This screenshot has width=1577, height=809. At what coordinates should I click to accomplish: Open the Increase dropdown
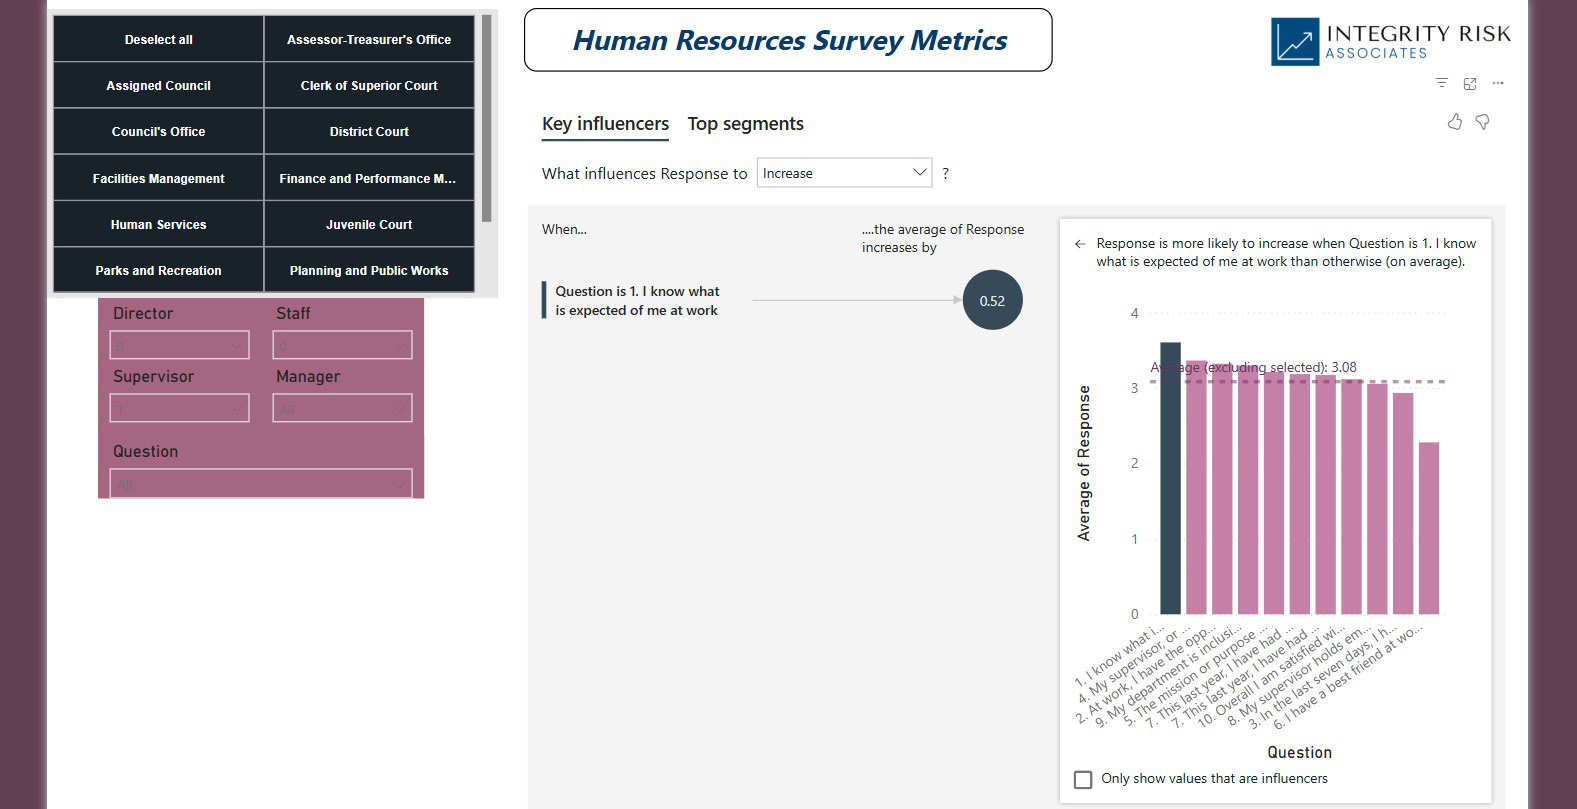coord(845,173)
